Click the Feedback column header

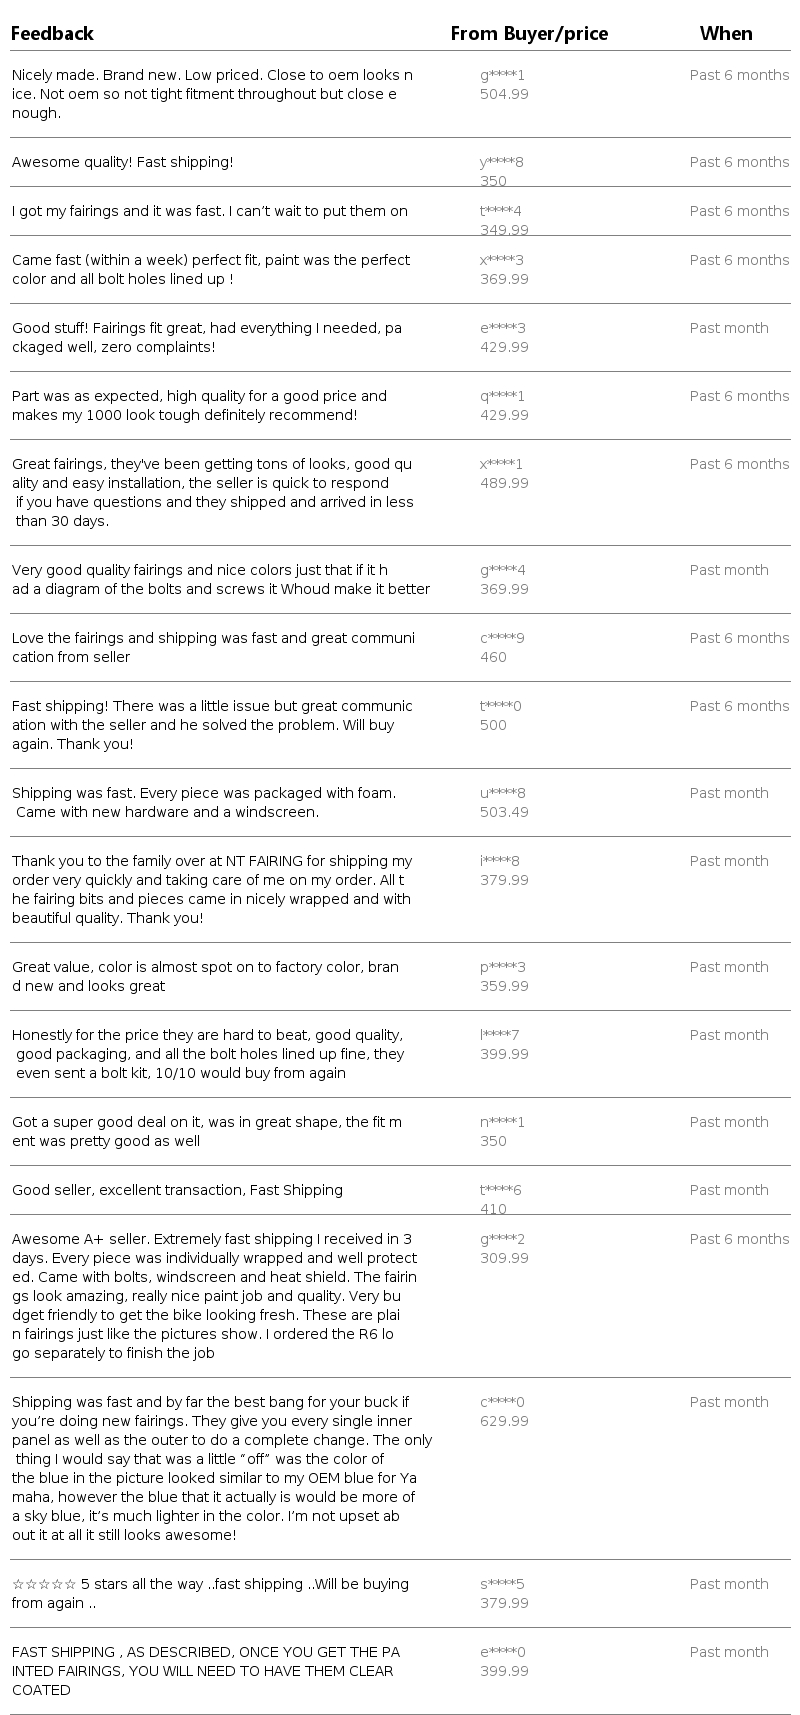click(x=52, y=34)
